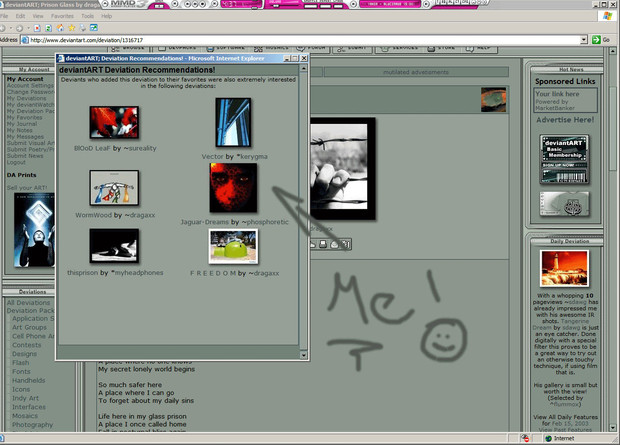Click the Internet zone globe in status bar
The height and width of the screenshot is (445, 620).
click(x=548, y=438)
